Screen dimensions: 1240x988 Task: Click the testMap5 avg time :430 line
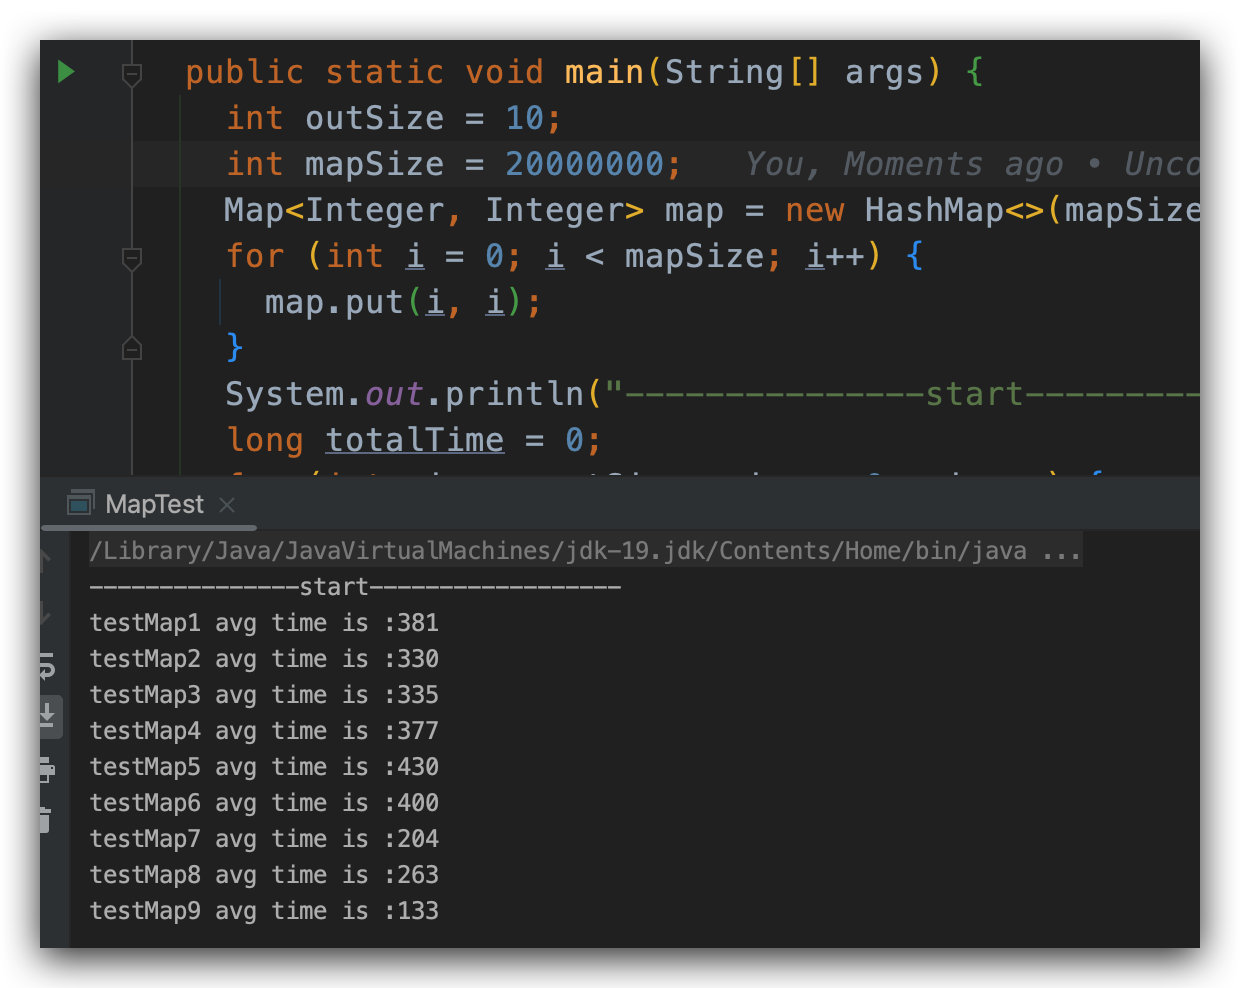[x=264, y=767]
